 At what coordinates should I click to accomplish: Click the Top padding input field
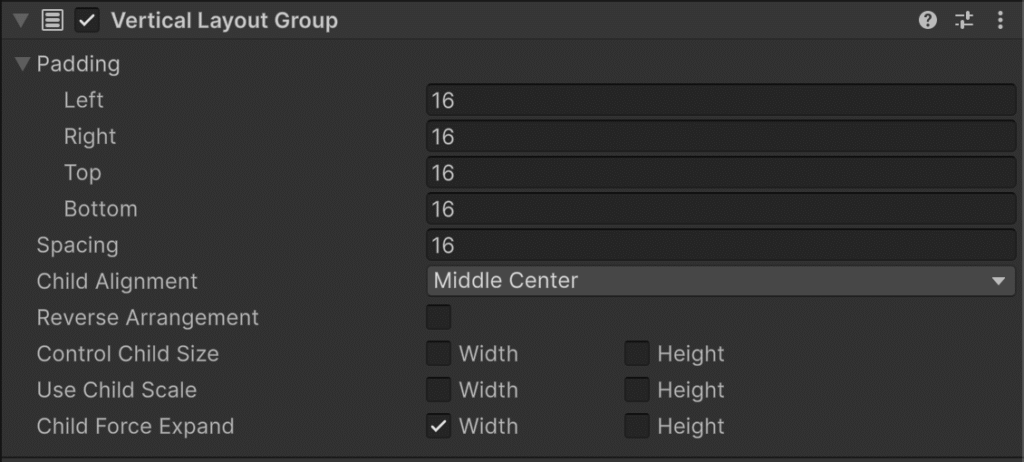(x=721, y=173)
